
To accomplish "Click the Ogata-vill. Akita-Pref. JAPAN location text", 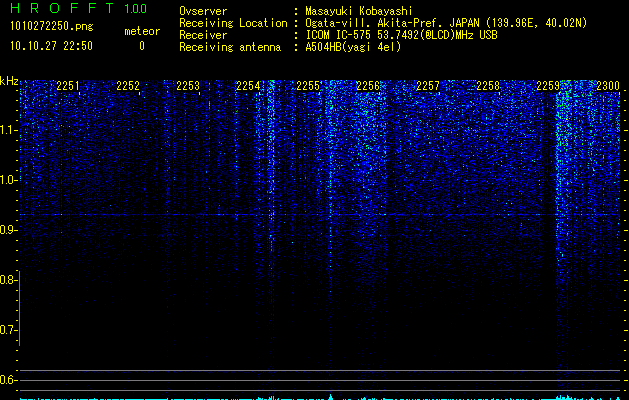I will tap(446, 23).
